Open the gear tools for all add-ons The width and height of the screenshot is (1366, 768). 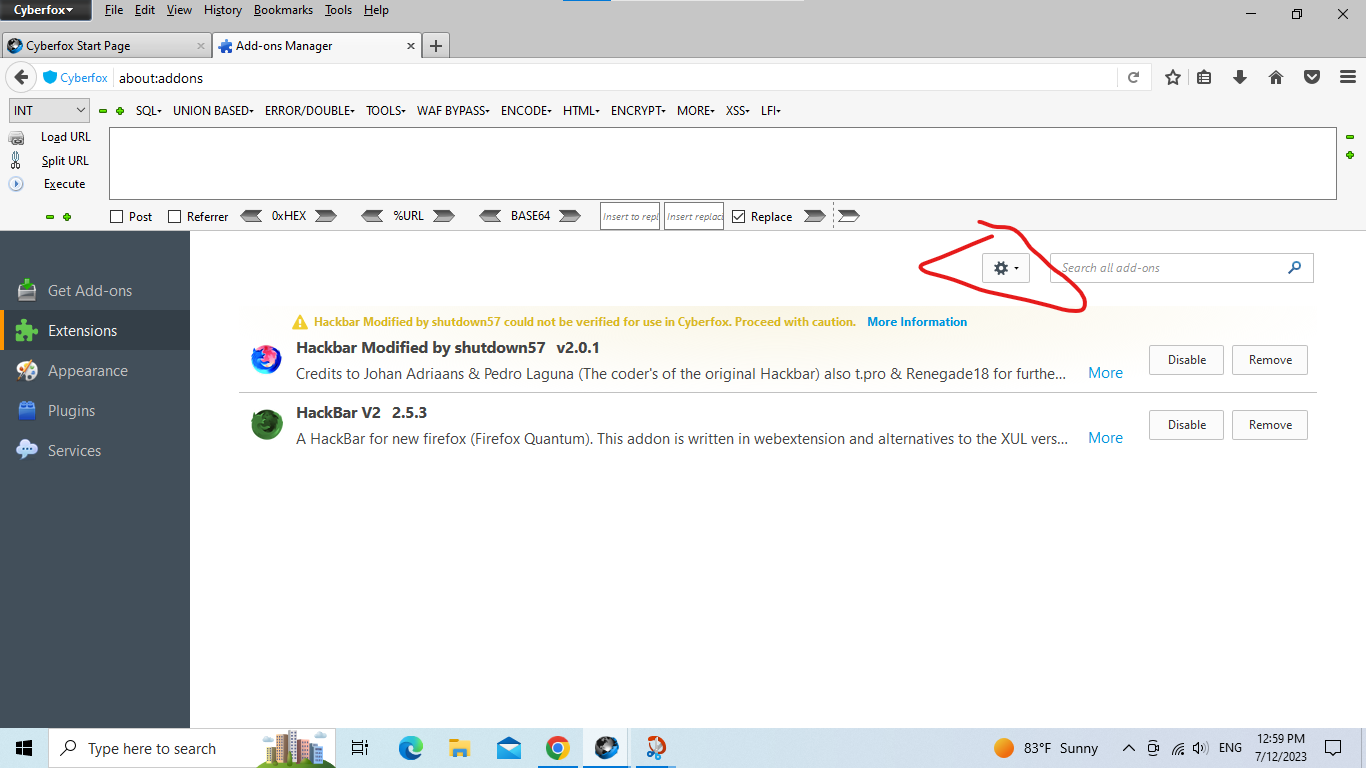pos(1006,267)
